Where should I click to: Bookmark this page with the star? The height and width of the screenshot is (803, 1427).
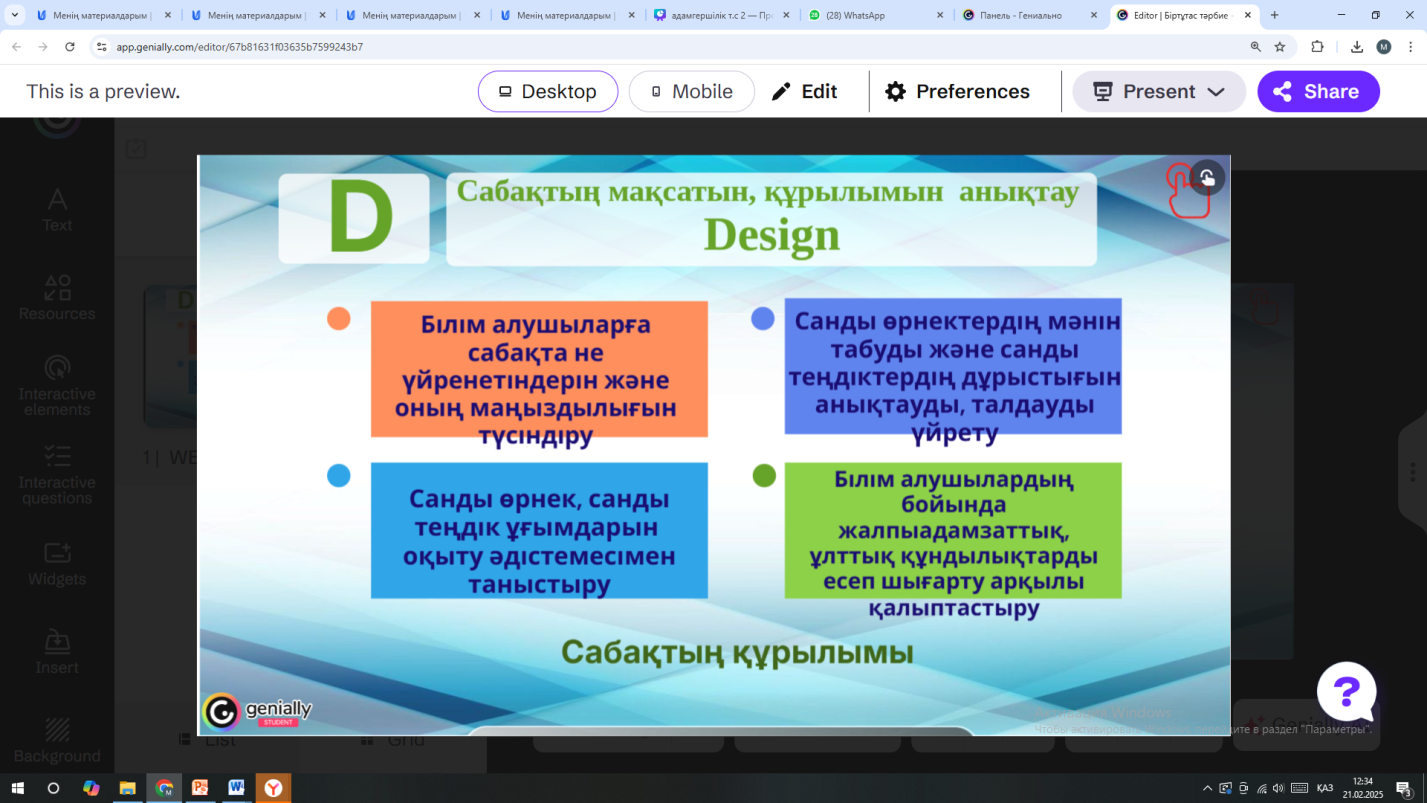click(1280, 47)
